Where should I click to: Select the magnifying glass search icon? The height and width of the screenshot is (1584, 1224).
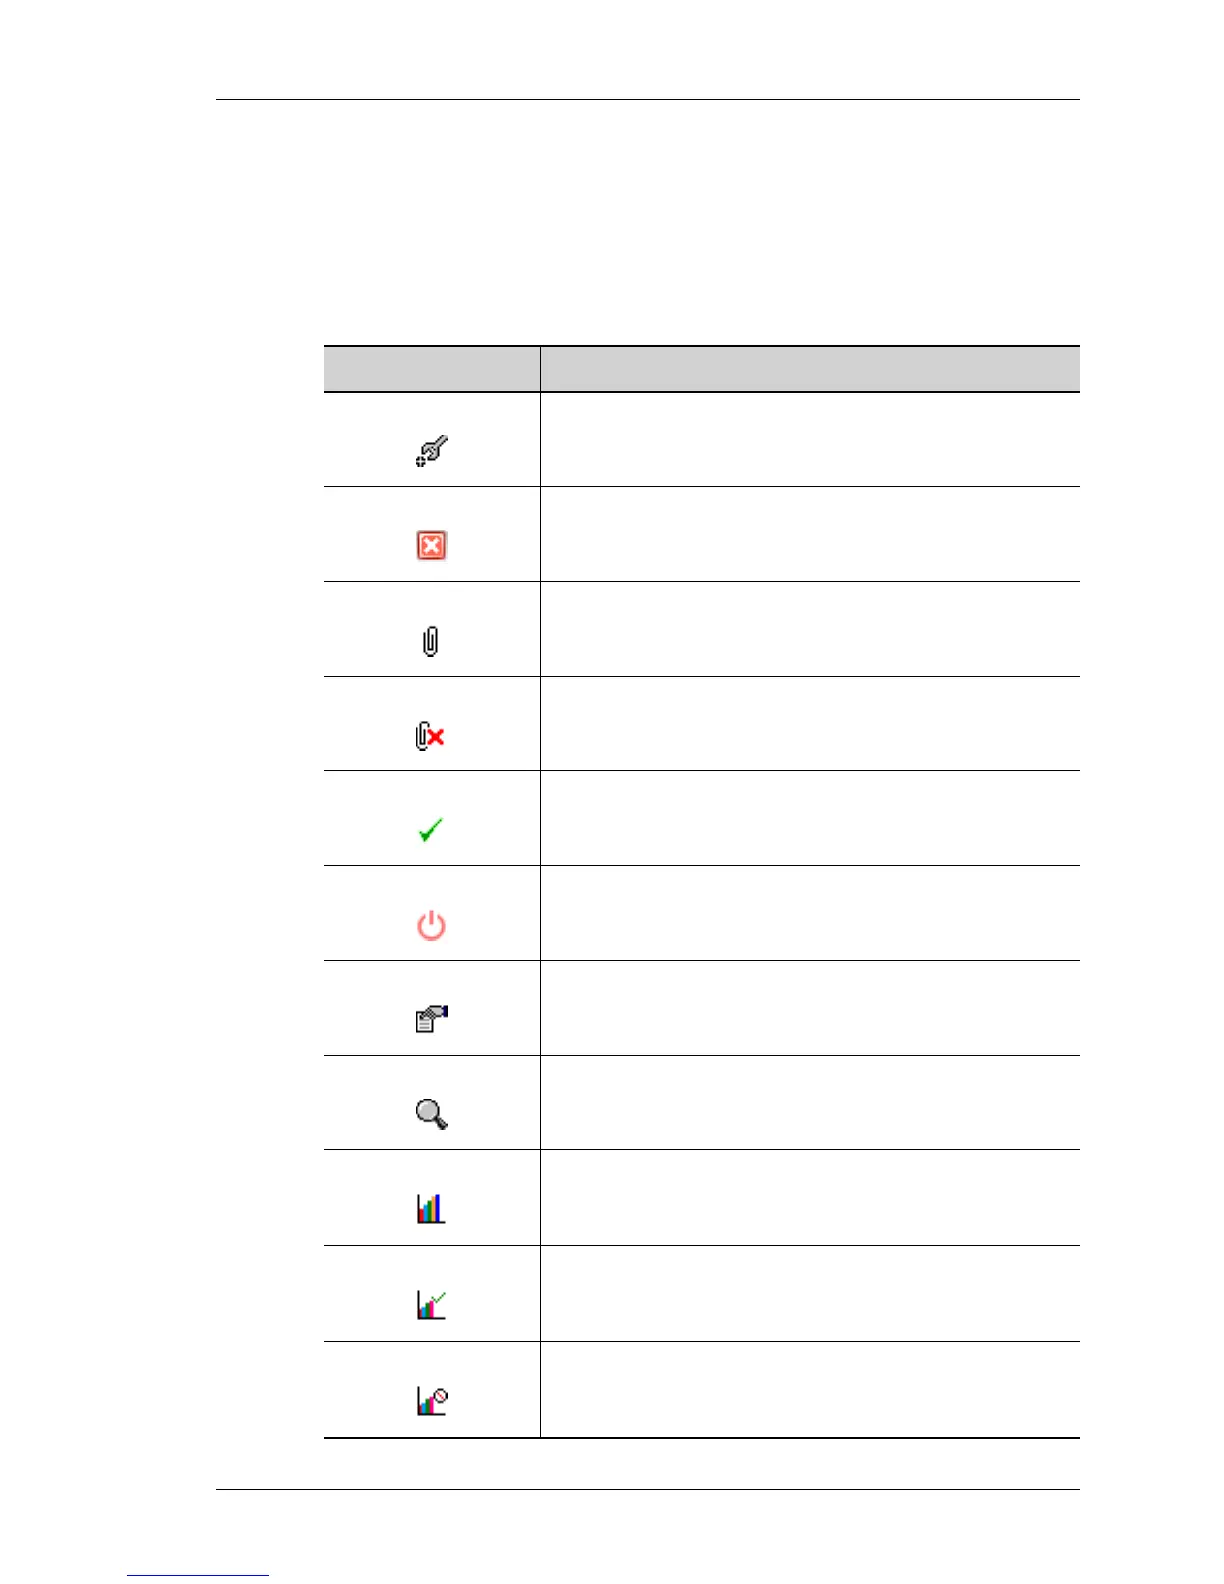pos(431,1113)
